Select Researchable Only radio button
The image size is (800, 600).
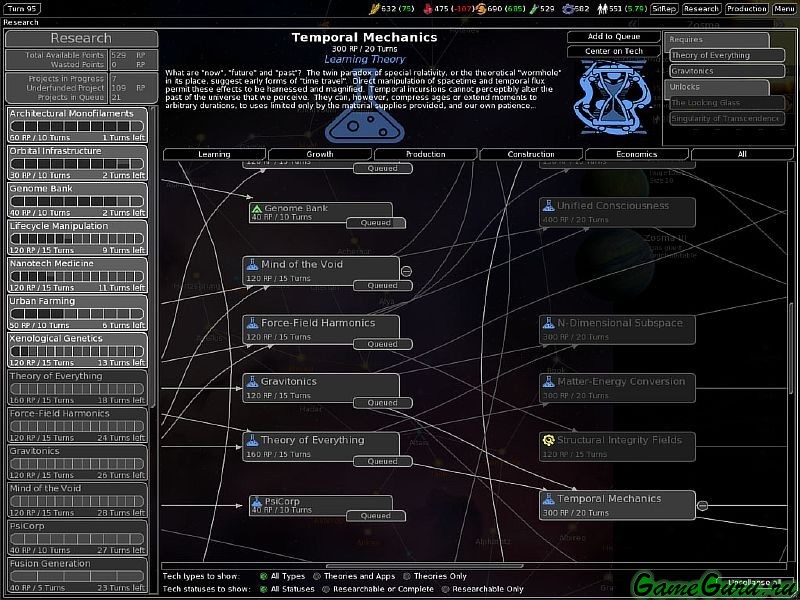(445, 589)
